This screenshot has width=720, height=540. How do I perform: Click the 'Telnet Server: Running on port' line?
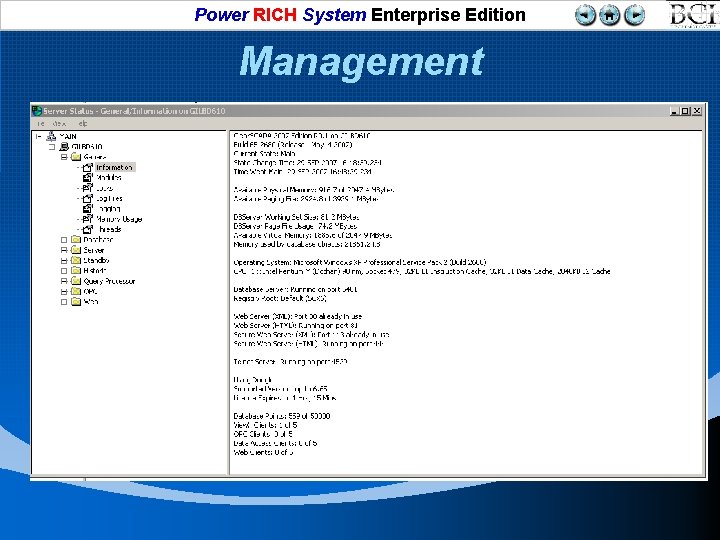coord(290,362)
